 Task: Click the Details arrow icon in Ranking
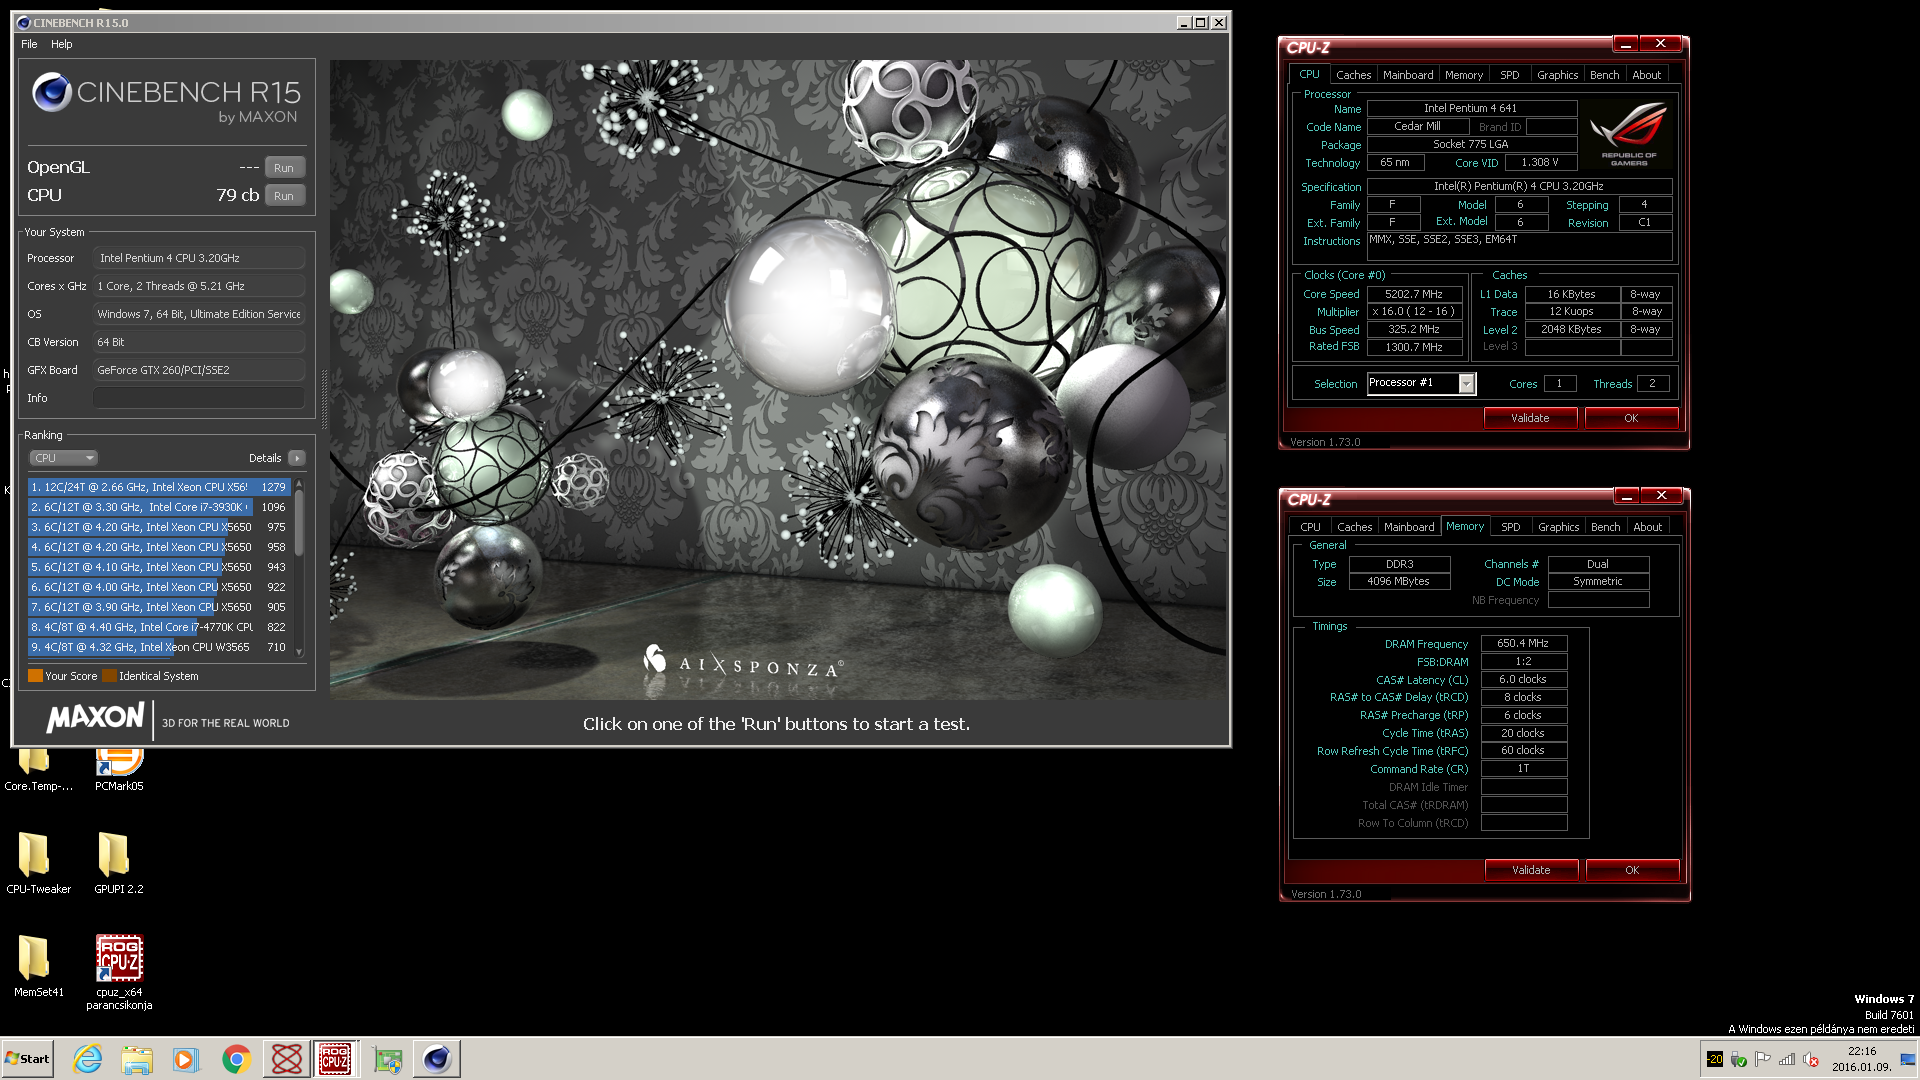click(297, 458)
